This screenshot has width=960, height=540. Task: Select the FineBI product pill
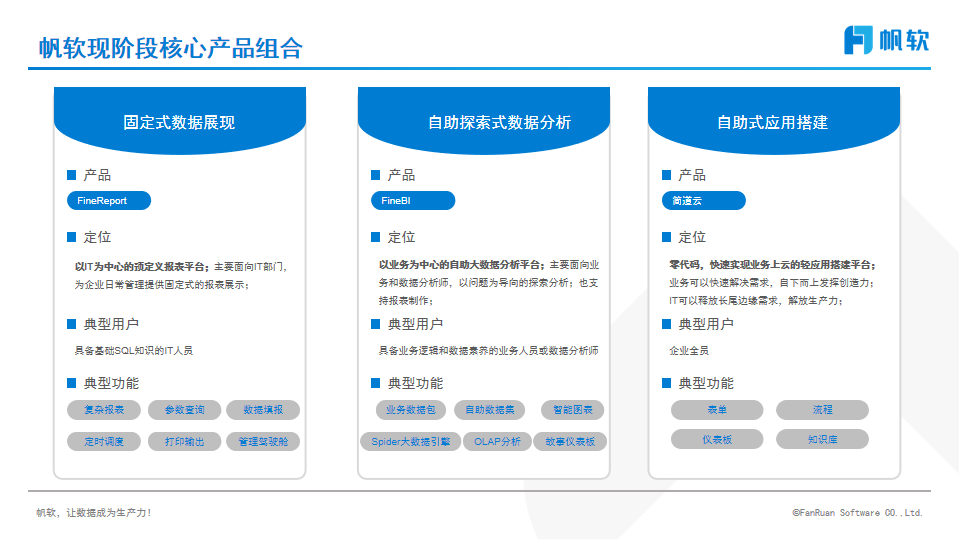click(413, 201)
